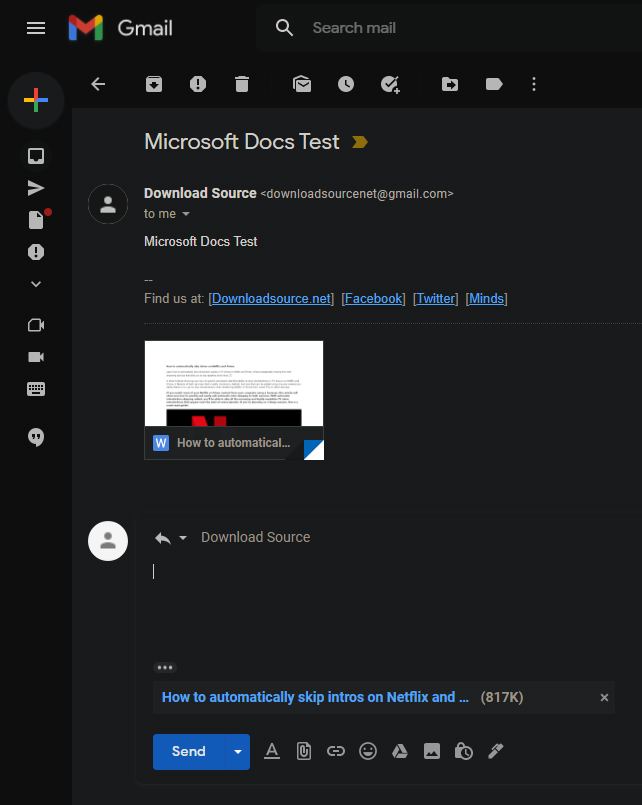Report this email as spam
Screen dimensions: 642x805
pos(198,84)
